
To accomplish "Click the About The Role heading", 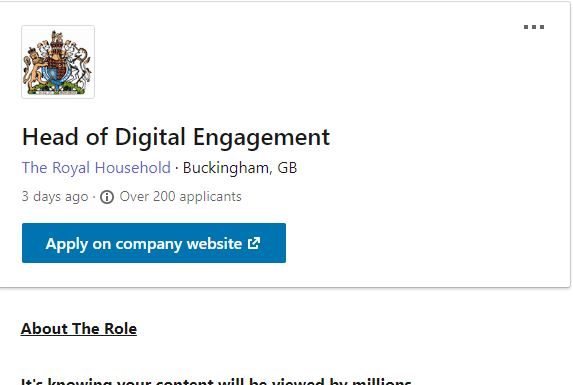I will pos(79,329).
